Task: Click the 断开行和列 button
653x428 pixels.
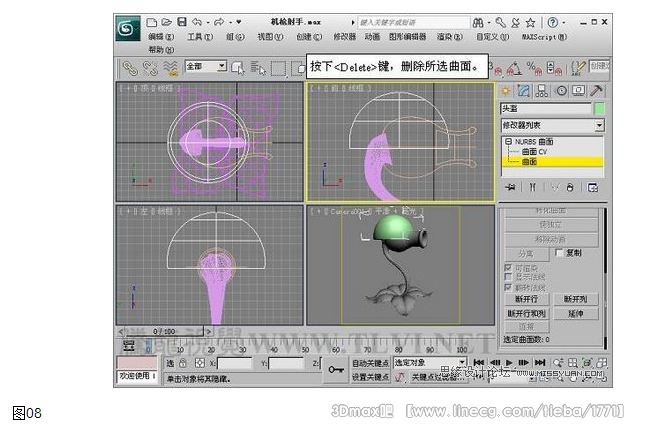Action: [527, 314]
